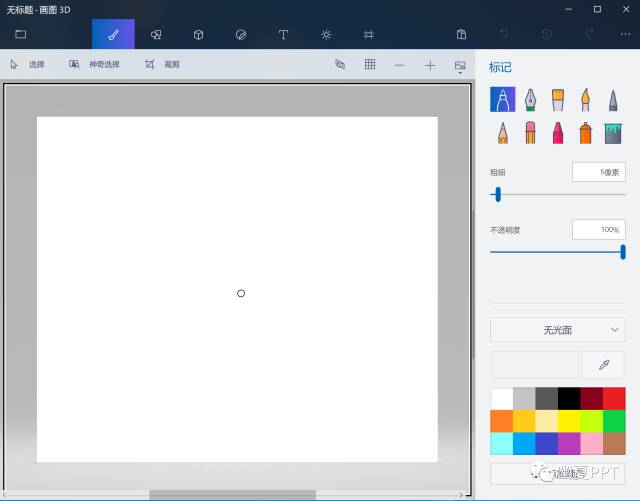Click the thickness 5像素 input field
The width and height of the screenshot is (640, 501).
598,172
